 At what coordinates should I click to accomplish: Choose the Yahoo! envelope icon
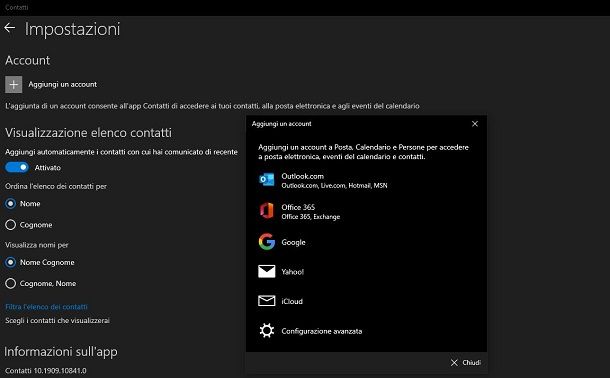pyautogui.click(x=266, y=271)
